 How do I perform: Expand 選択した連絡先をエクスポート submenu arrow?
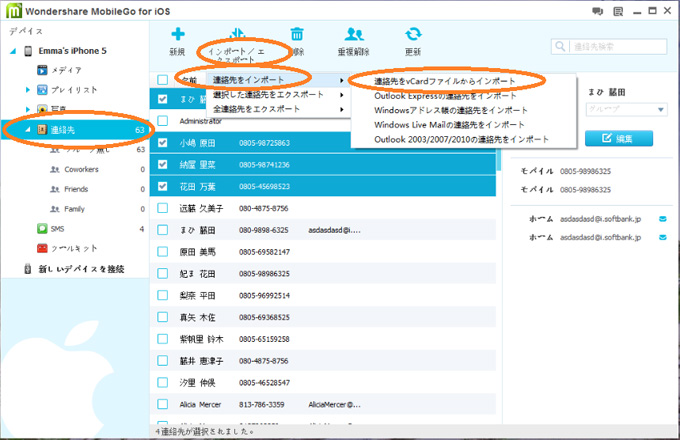(x=342, y=95)
